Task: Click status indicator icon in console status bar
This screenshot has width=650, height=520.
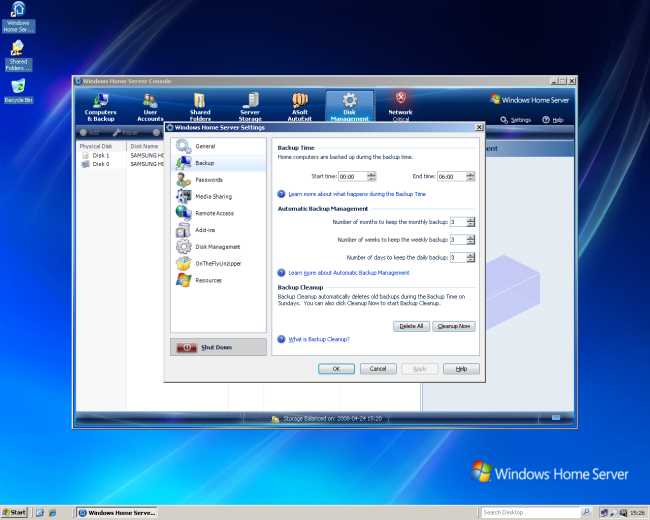Action: click(556, 418)
